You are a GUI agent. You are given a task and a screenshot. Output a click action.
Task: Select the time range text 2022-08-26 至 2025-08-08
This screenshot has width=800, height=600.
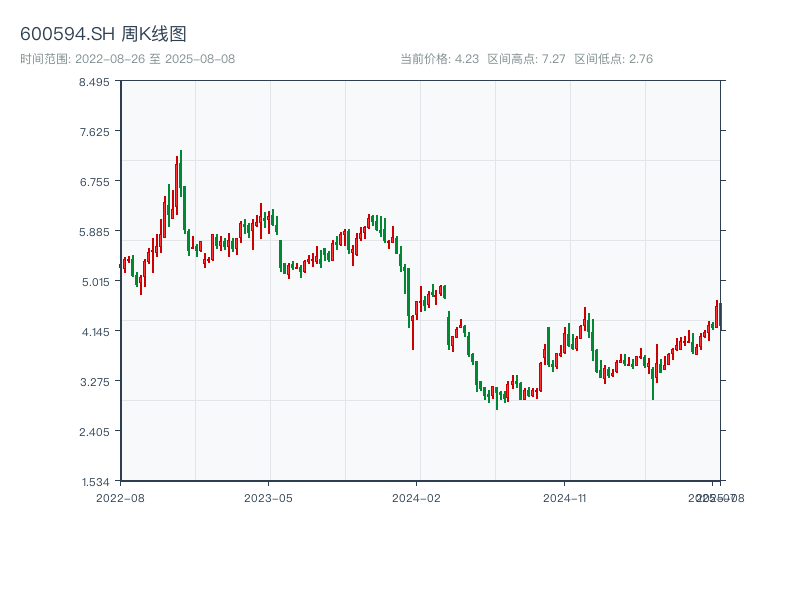[127, 59]
